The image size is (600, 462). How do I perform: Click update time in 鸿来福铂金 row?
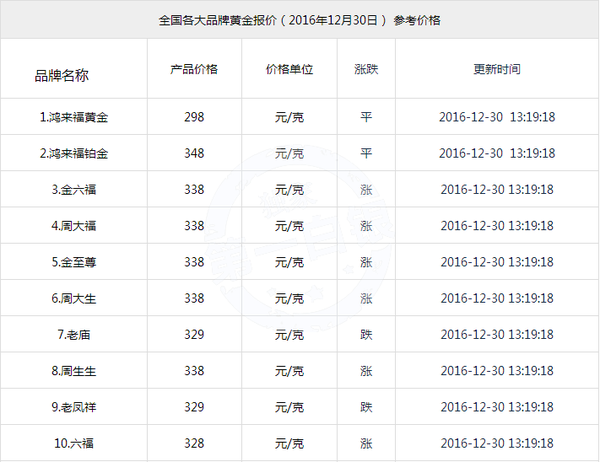pos(497,153)
